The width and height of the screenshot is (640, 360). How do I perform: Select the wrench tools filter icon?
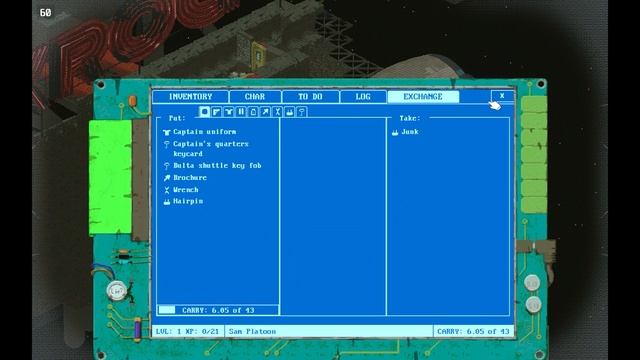click(x=278, y=111)
